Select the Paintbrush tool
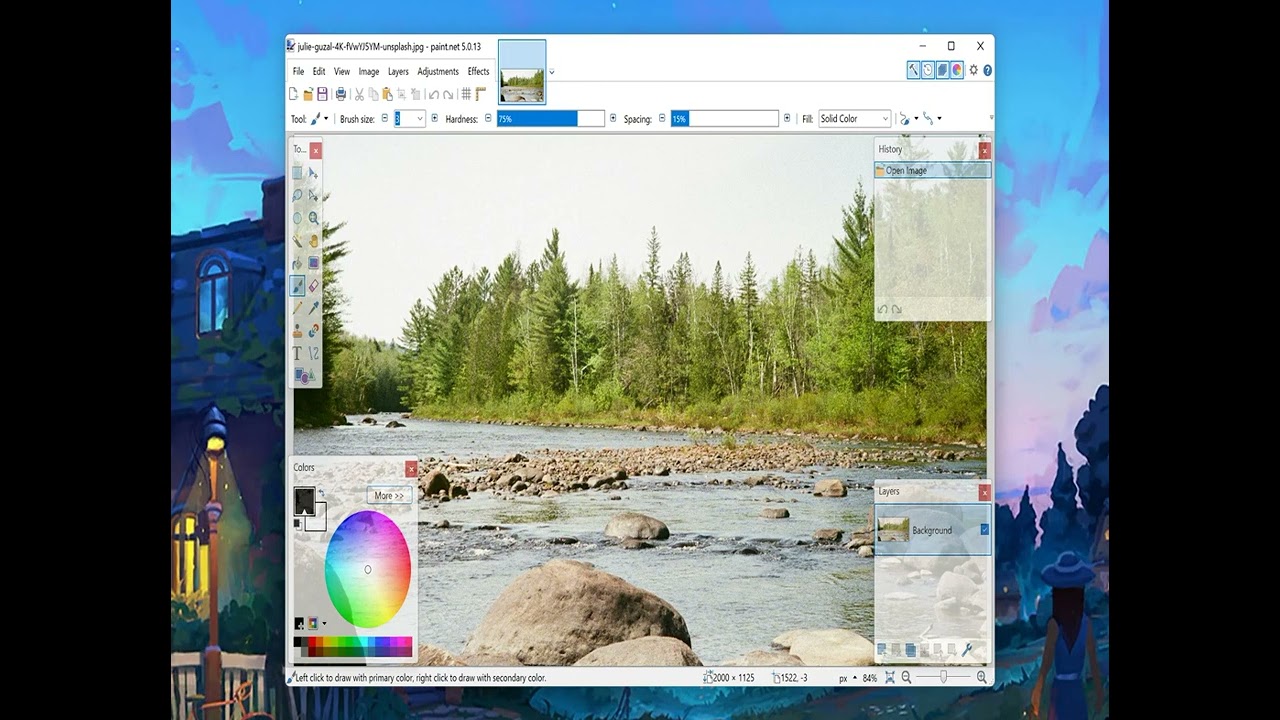This screenshot has height=720, width=1280. (297, 286)
